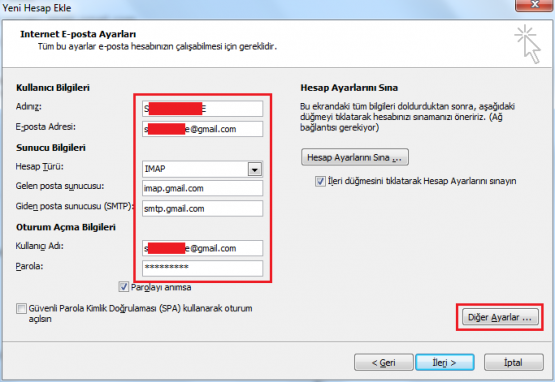Viewport: 555px width, 382px height.
Task: Click the Giden posta sunucusu SMTP field
Action: coord(202,209)
